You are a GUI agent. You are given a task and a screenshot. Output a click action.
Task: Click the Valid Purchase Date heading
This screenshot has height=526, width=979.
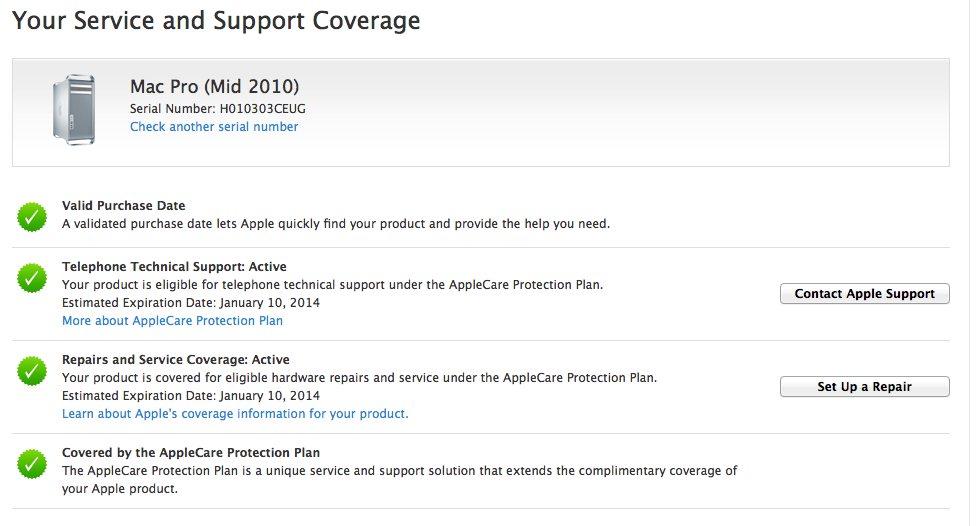click(124, 206)
